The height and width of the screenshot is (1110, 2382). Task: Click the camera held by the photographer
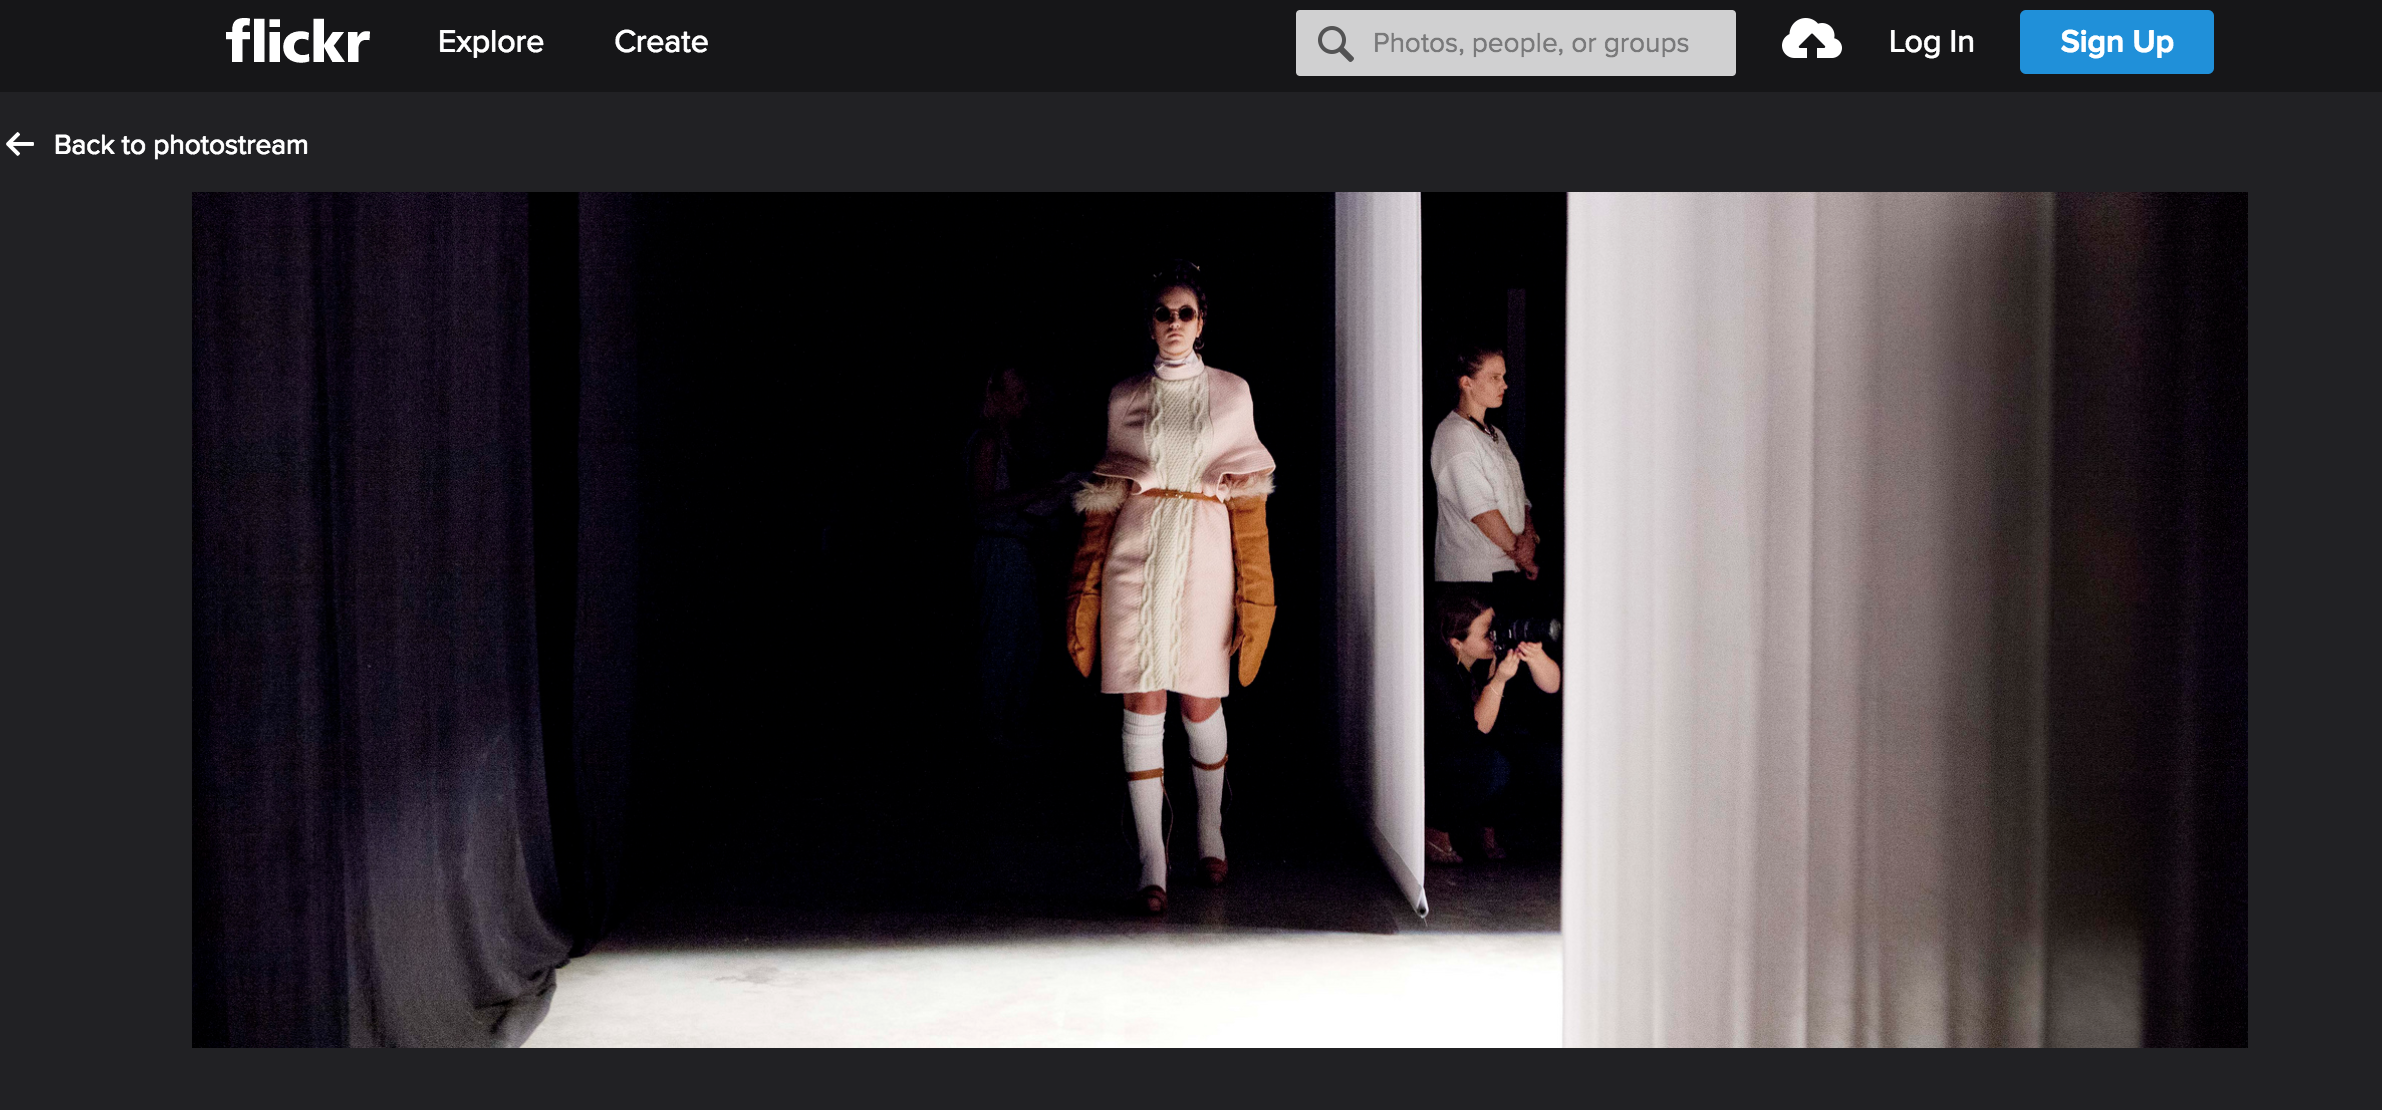click(1525, 631)
